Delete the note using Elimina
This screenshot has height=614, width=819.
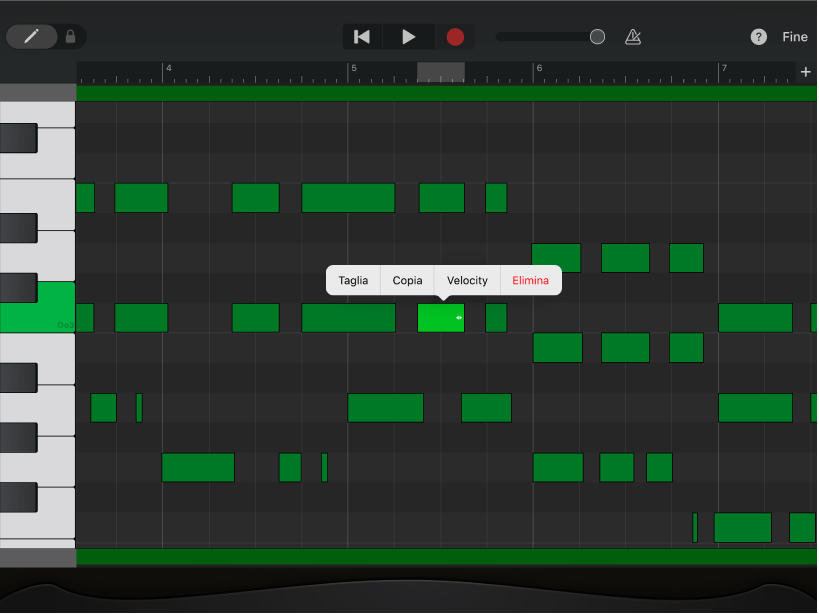530,280
